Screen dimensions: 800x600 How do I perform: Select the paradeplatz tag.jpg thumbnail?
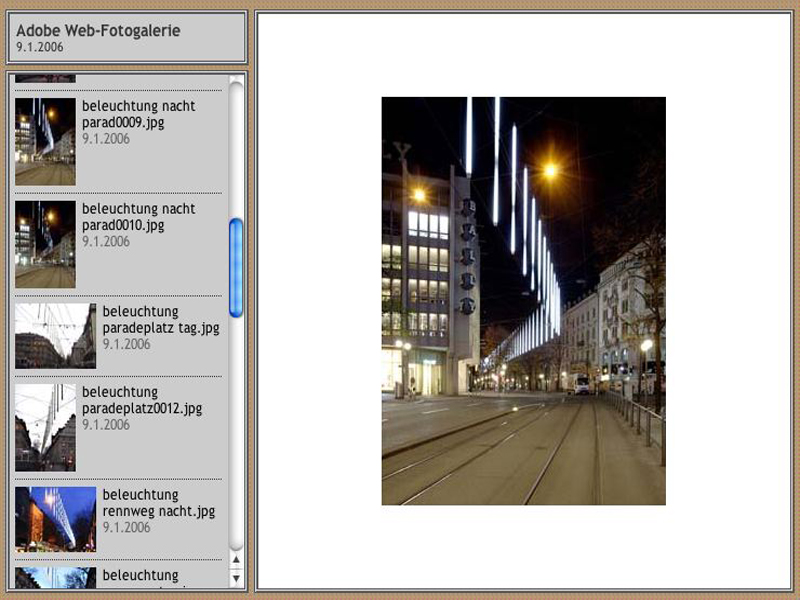pos(56,336)
